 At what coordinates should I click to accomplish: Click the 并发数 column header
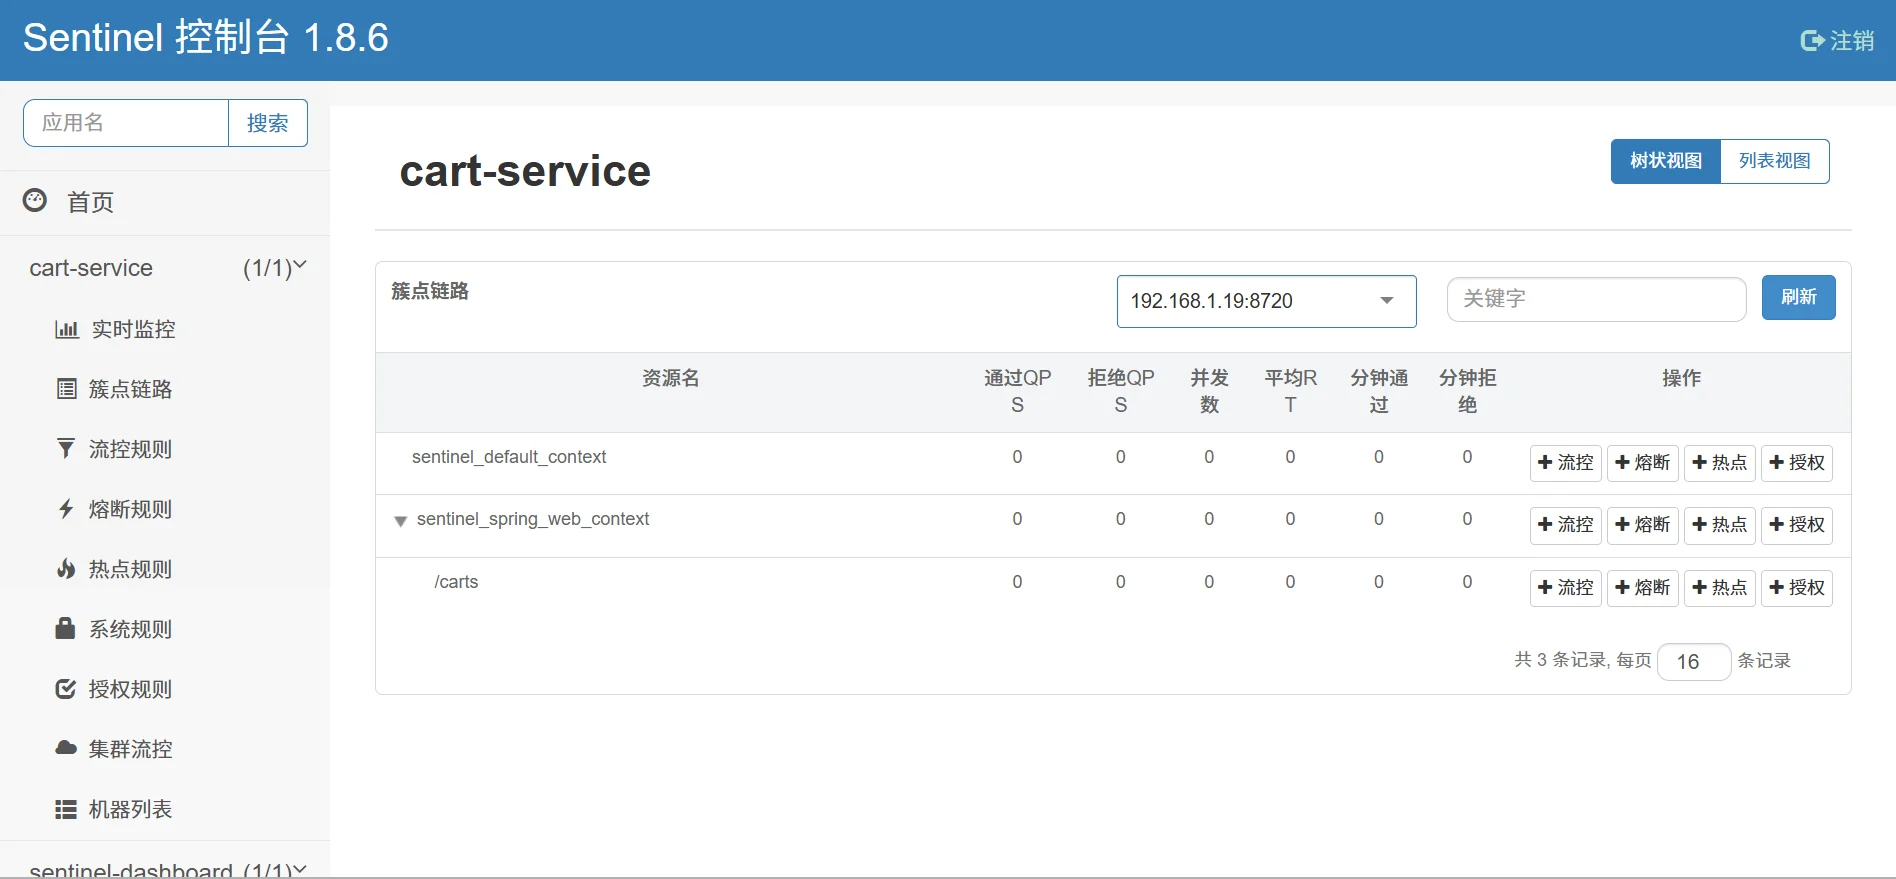tap(1209, 391)
